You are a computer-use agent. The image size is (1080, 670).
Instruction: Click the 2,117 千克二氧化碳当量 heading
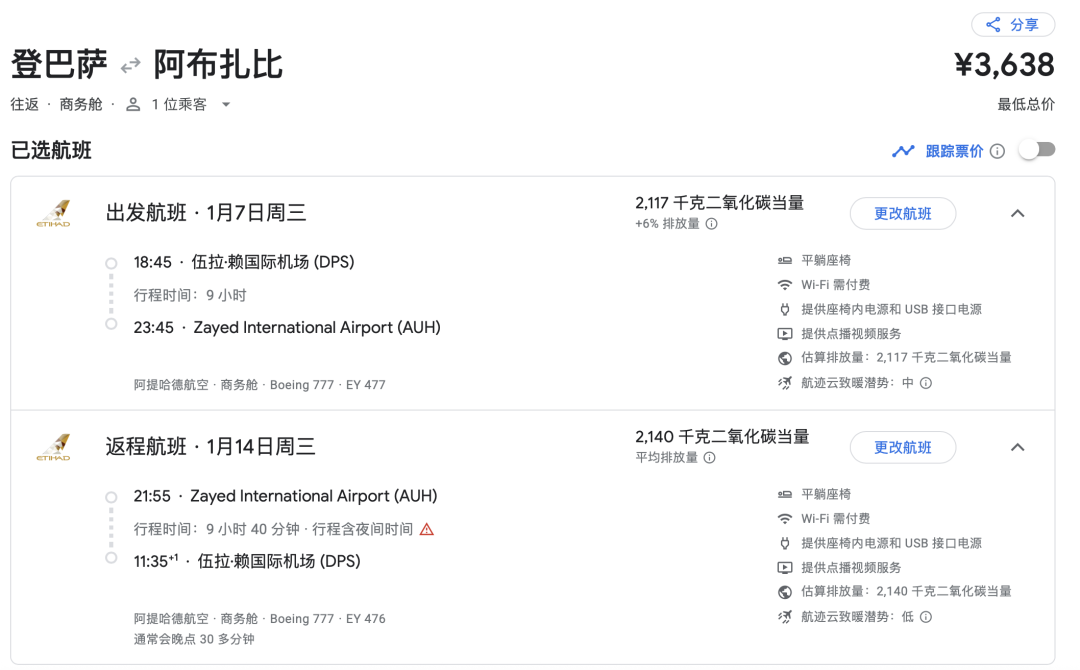720,203
